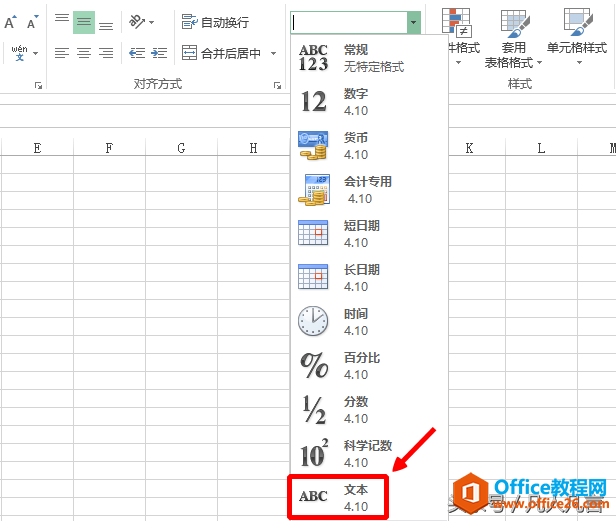
Task: Open the font group dialog launcher
Action: 38,85
